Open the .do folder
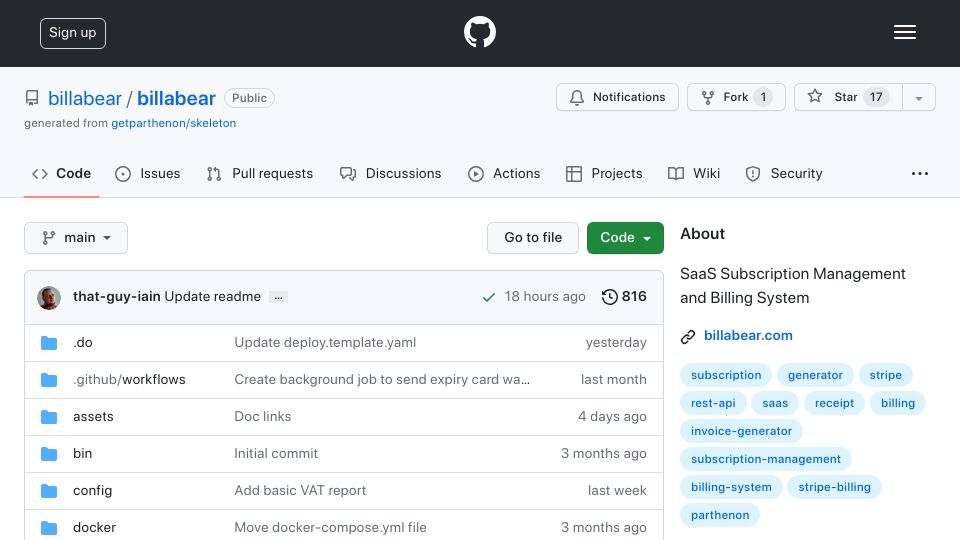Viewport: 960px width, 540px height. point(83,343)
